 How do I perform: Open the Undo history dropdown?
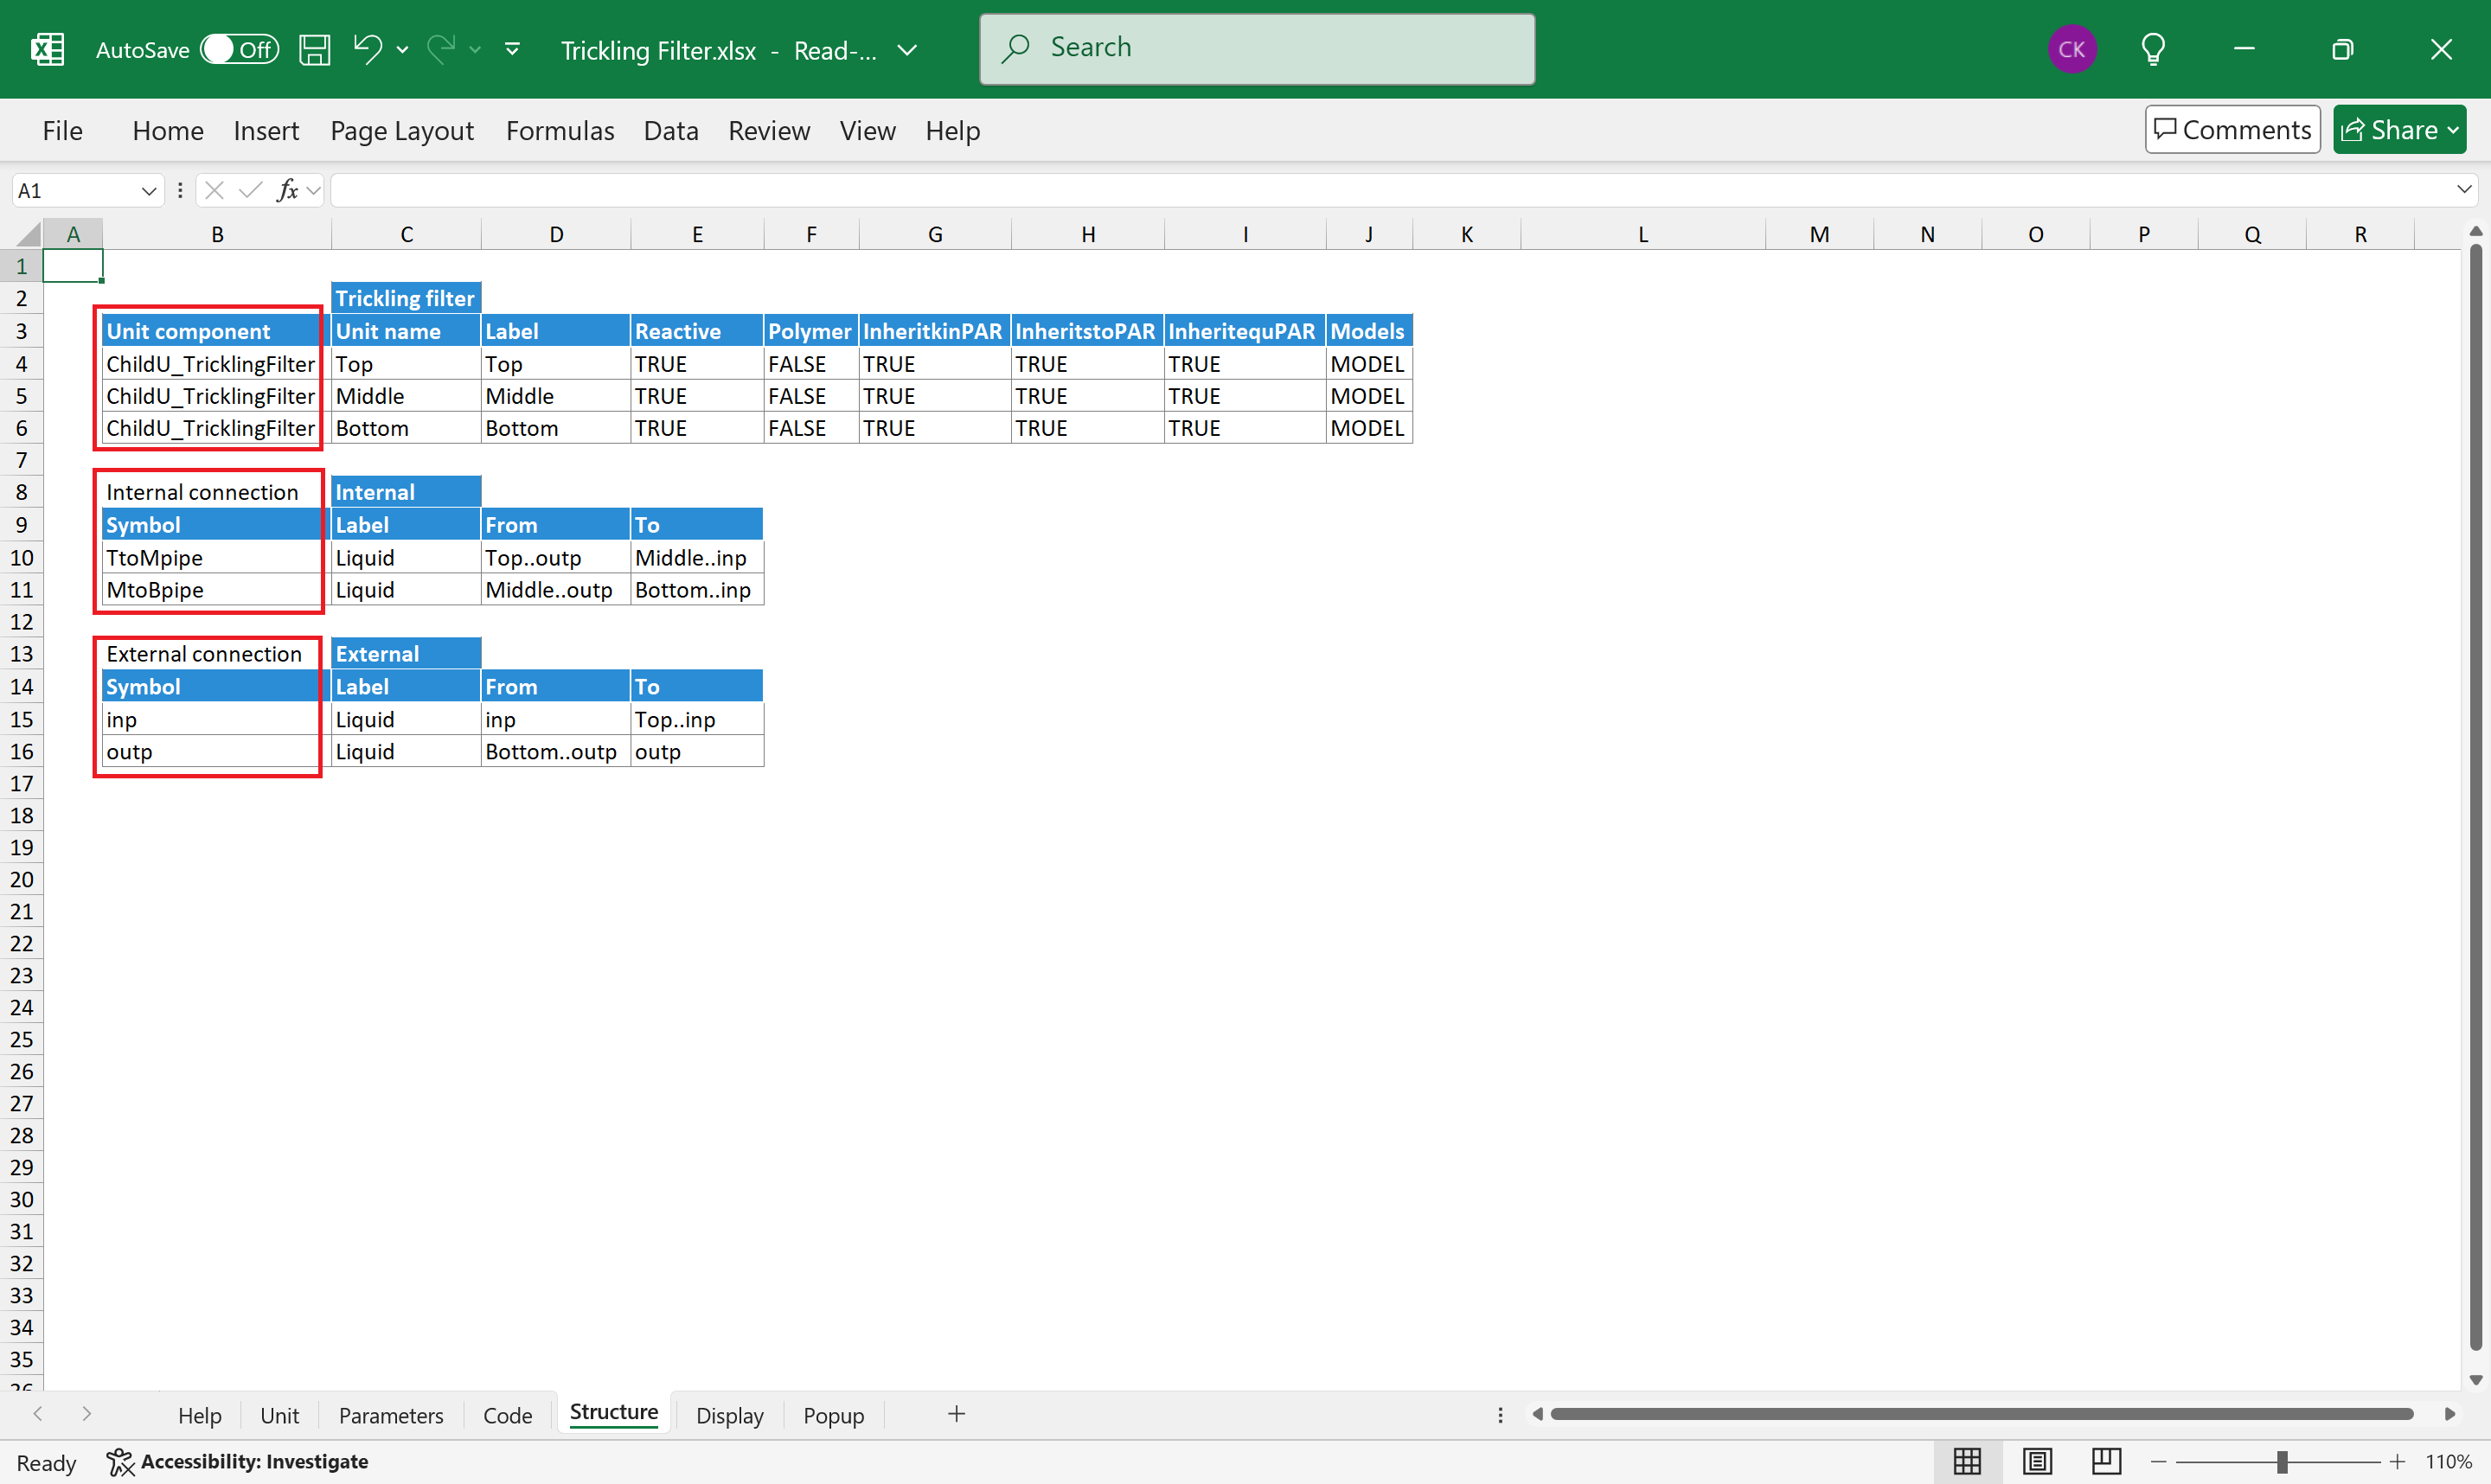[402, 49]
